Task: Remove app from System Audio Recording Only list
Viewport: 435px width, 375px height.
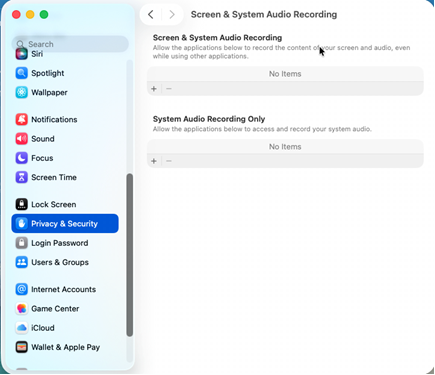Action: coord(169,161)
